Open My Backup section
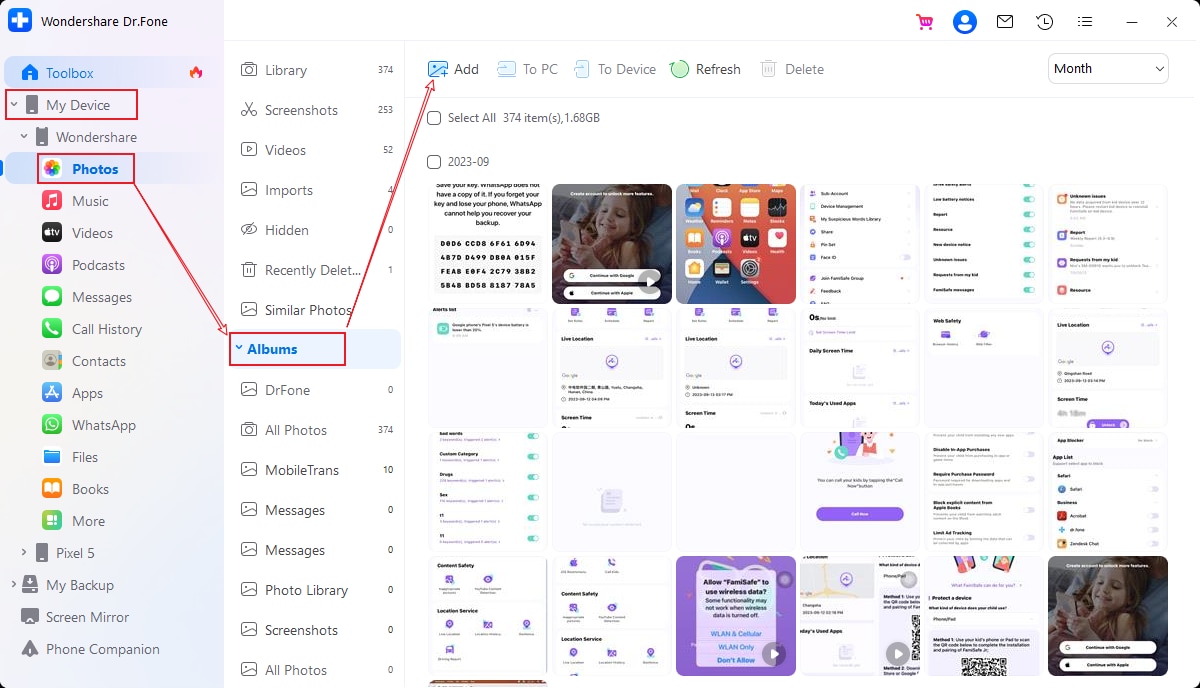Screen dimensions: 1200x688 tap(80, 585)
